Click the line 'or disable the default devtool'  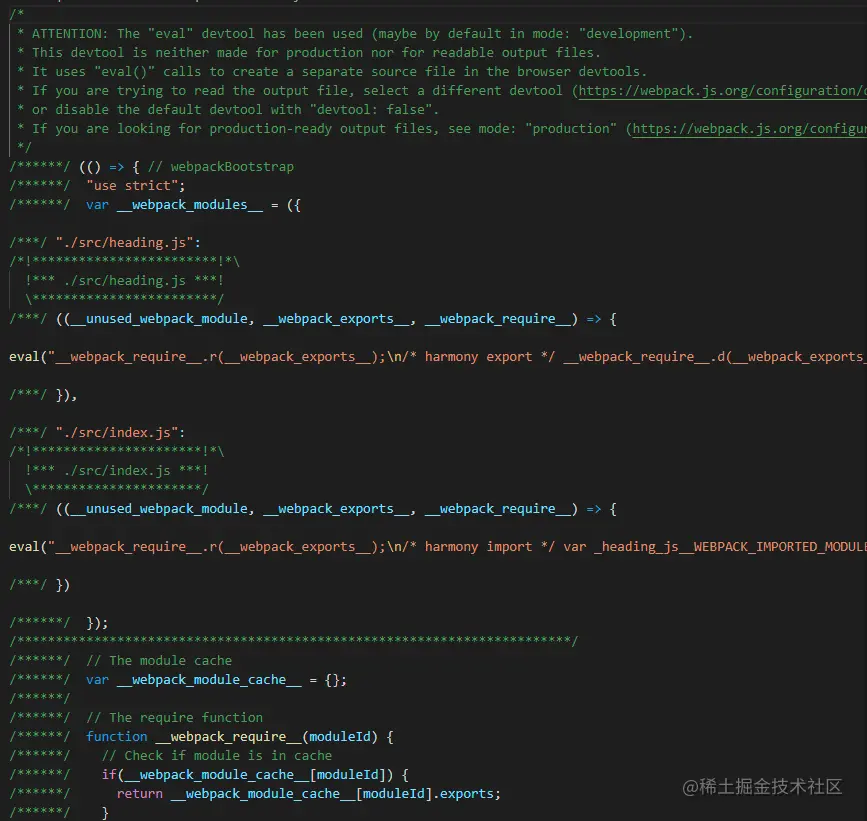[228, 109]
